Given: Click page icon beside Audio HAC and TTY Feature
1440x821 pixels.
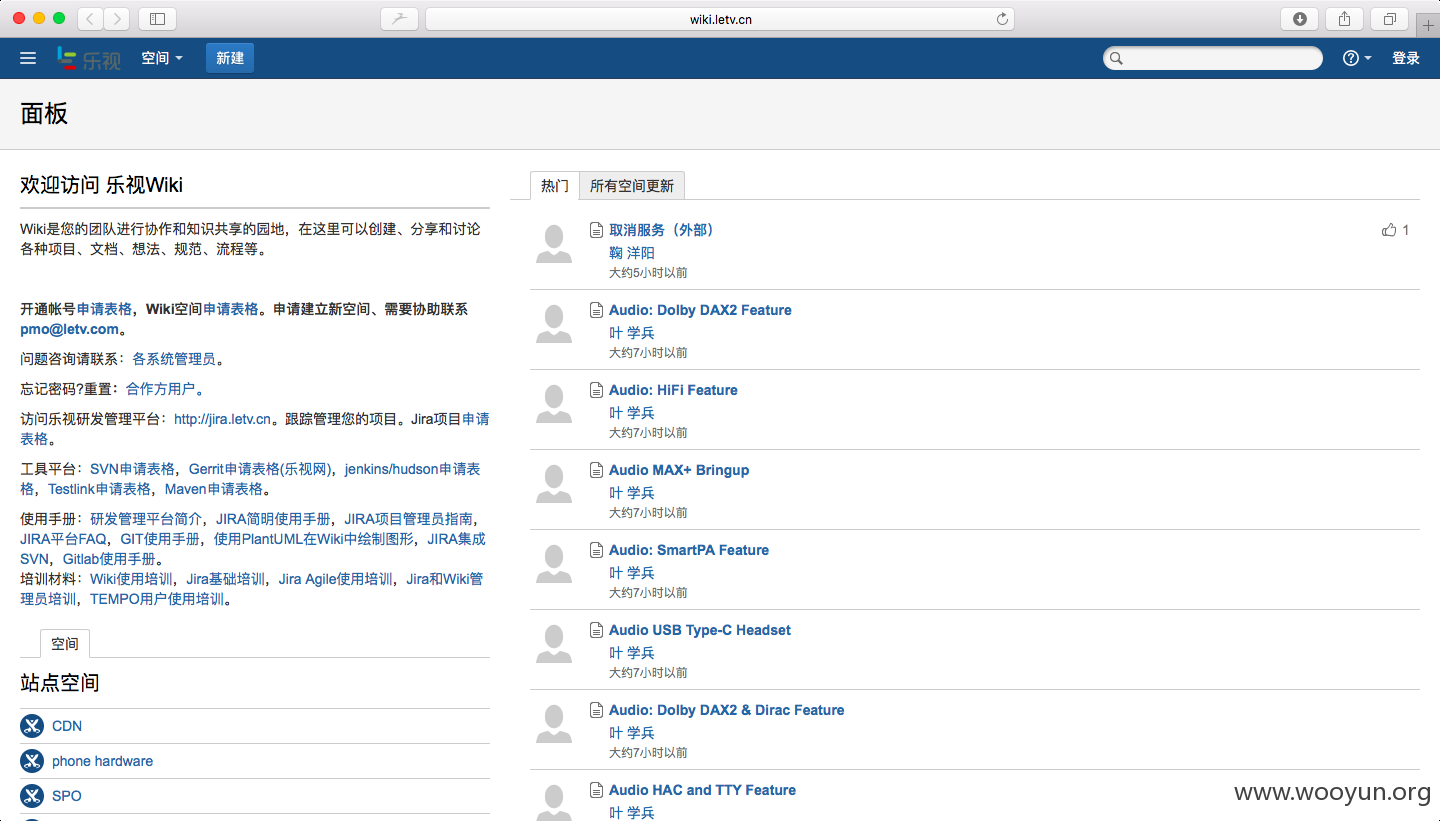Looking at the screenshot, I should [x=596, y=790].
